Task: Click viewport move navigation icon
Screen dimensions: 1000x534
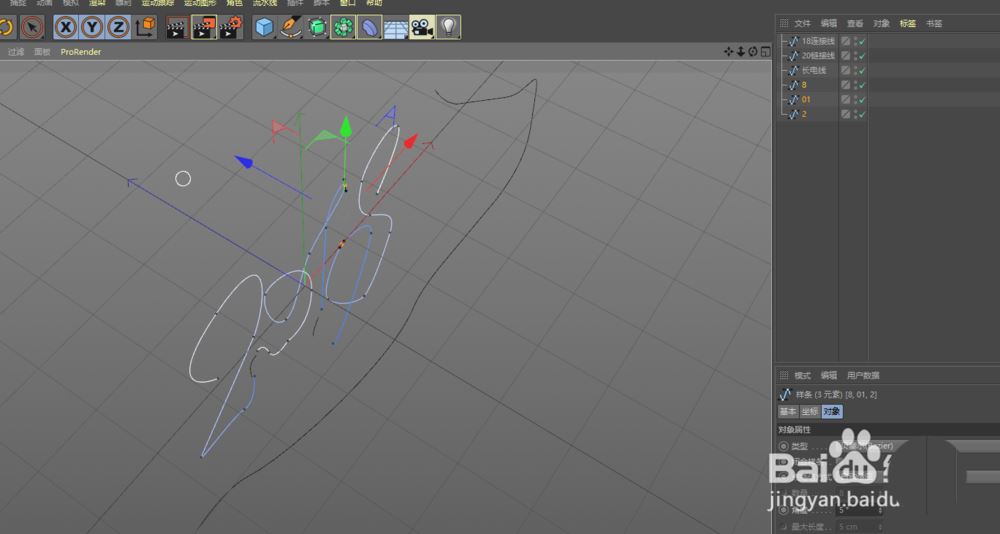Action: (x=728, y=52)
